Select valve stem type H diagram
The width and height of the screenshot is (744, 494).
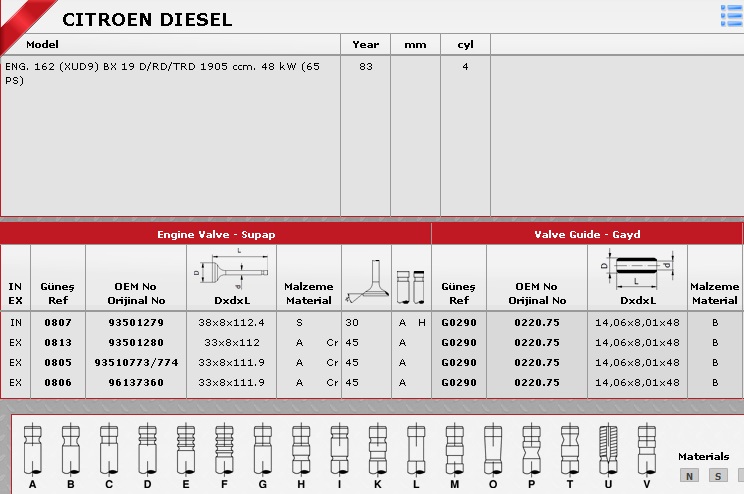pos(300,449)
